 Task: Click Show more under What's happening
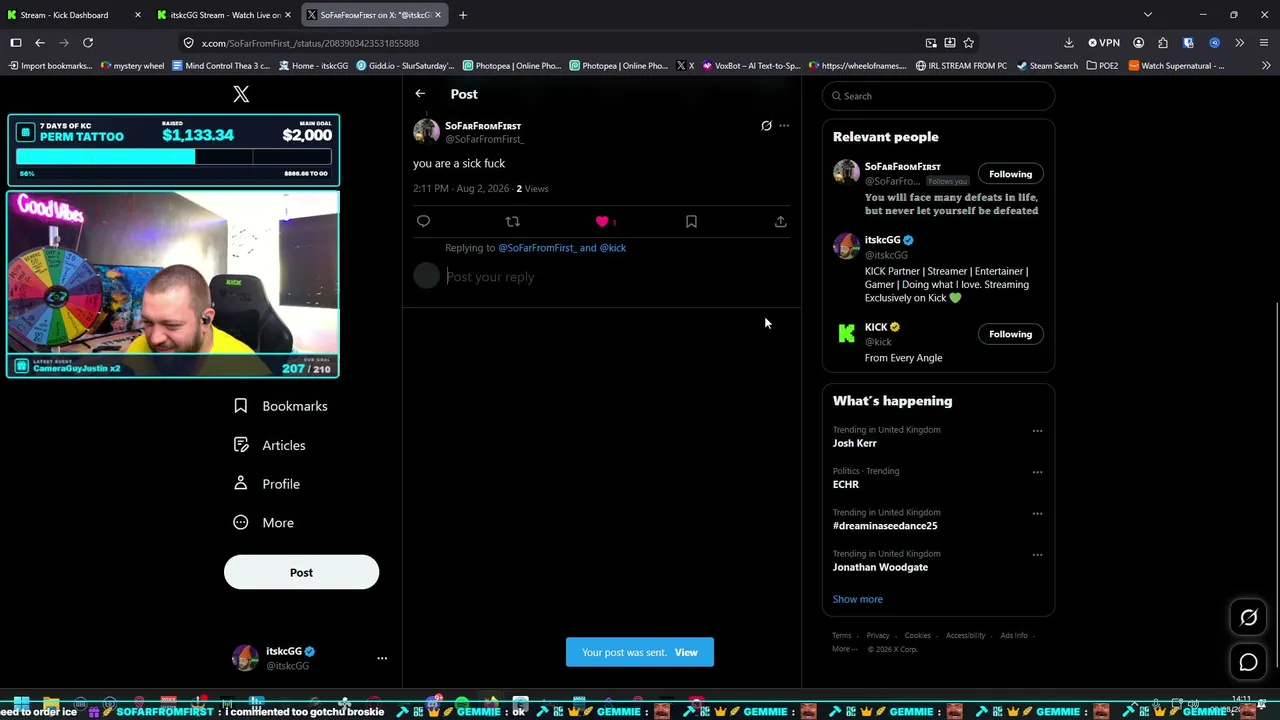(x=858, y=599)
